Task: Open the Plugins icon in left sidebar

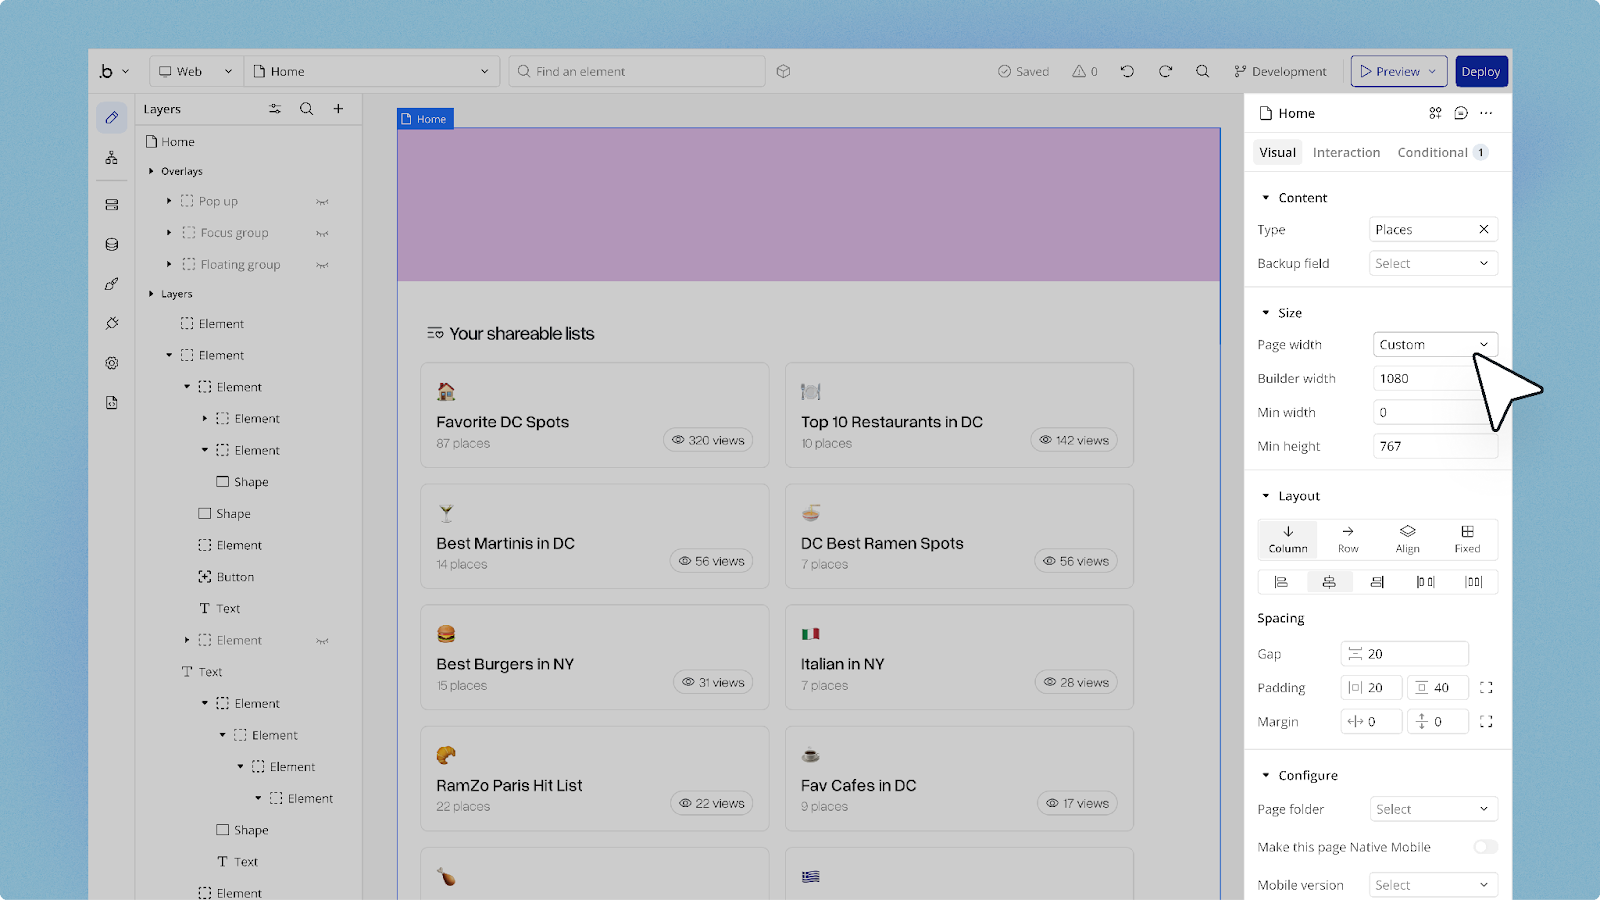Action: tap(112, 323)
